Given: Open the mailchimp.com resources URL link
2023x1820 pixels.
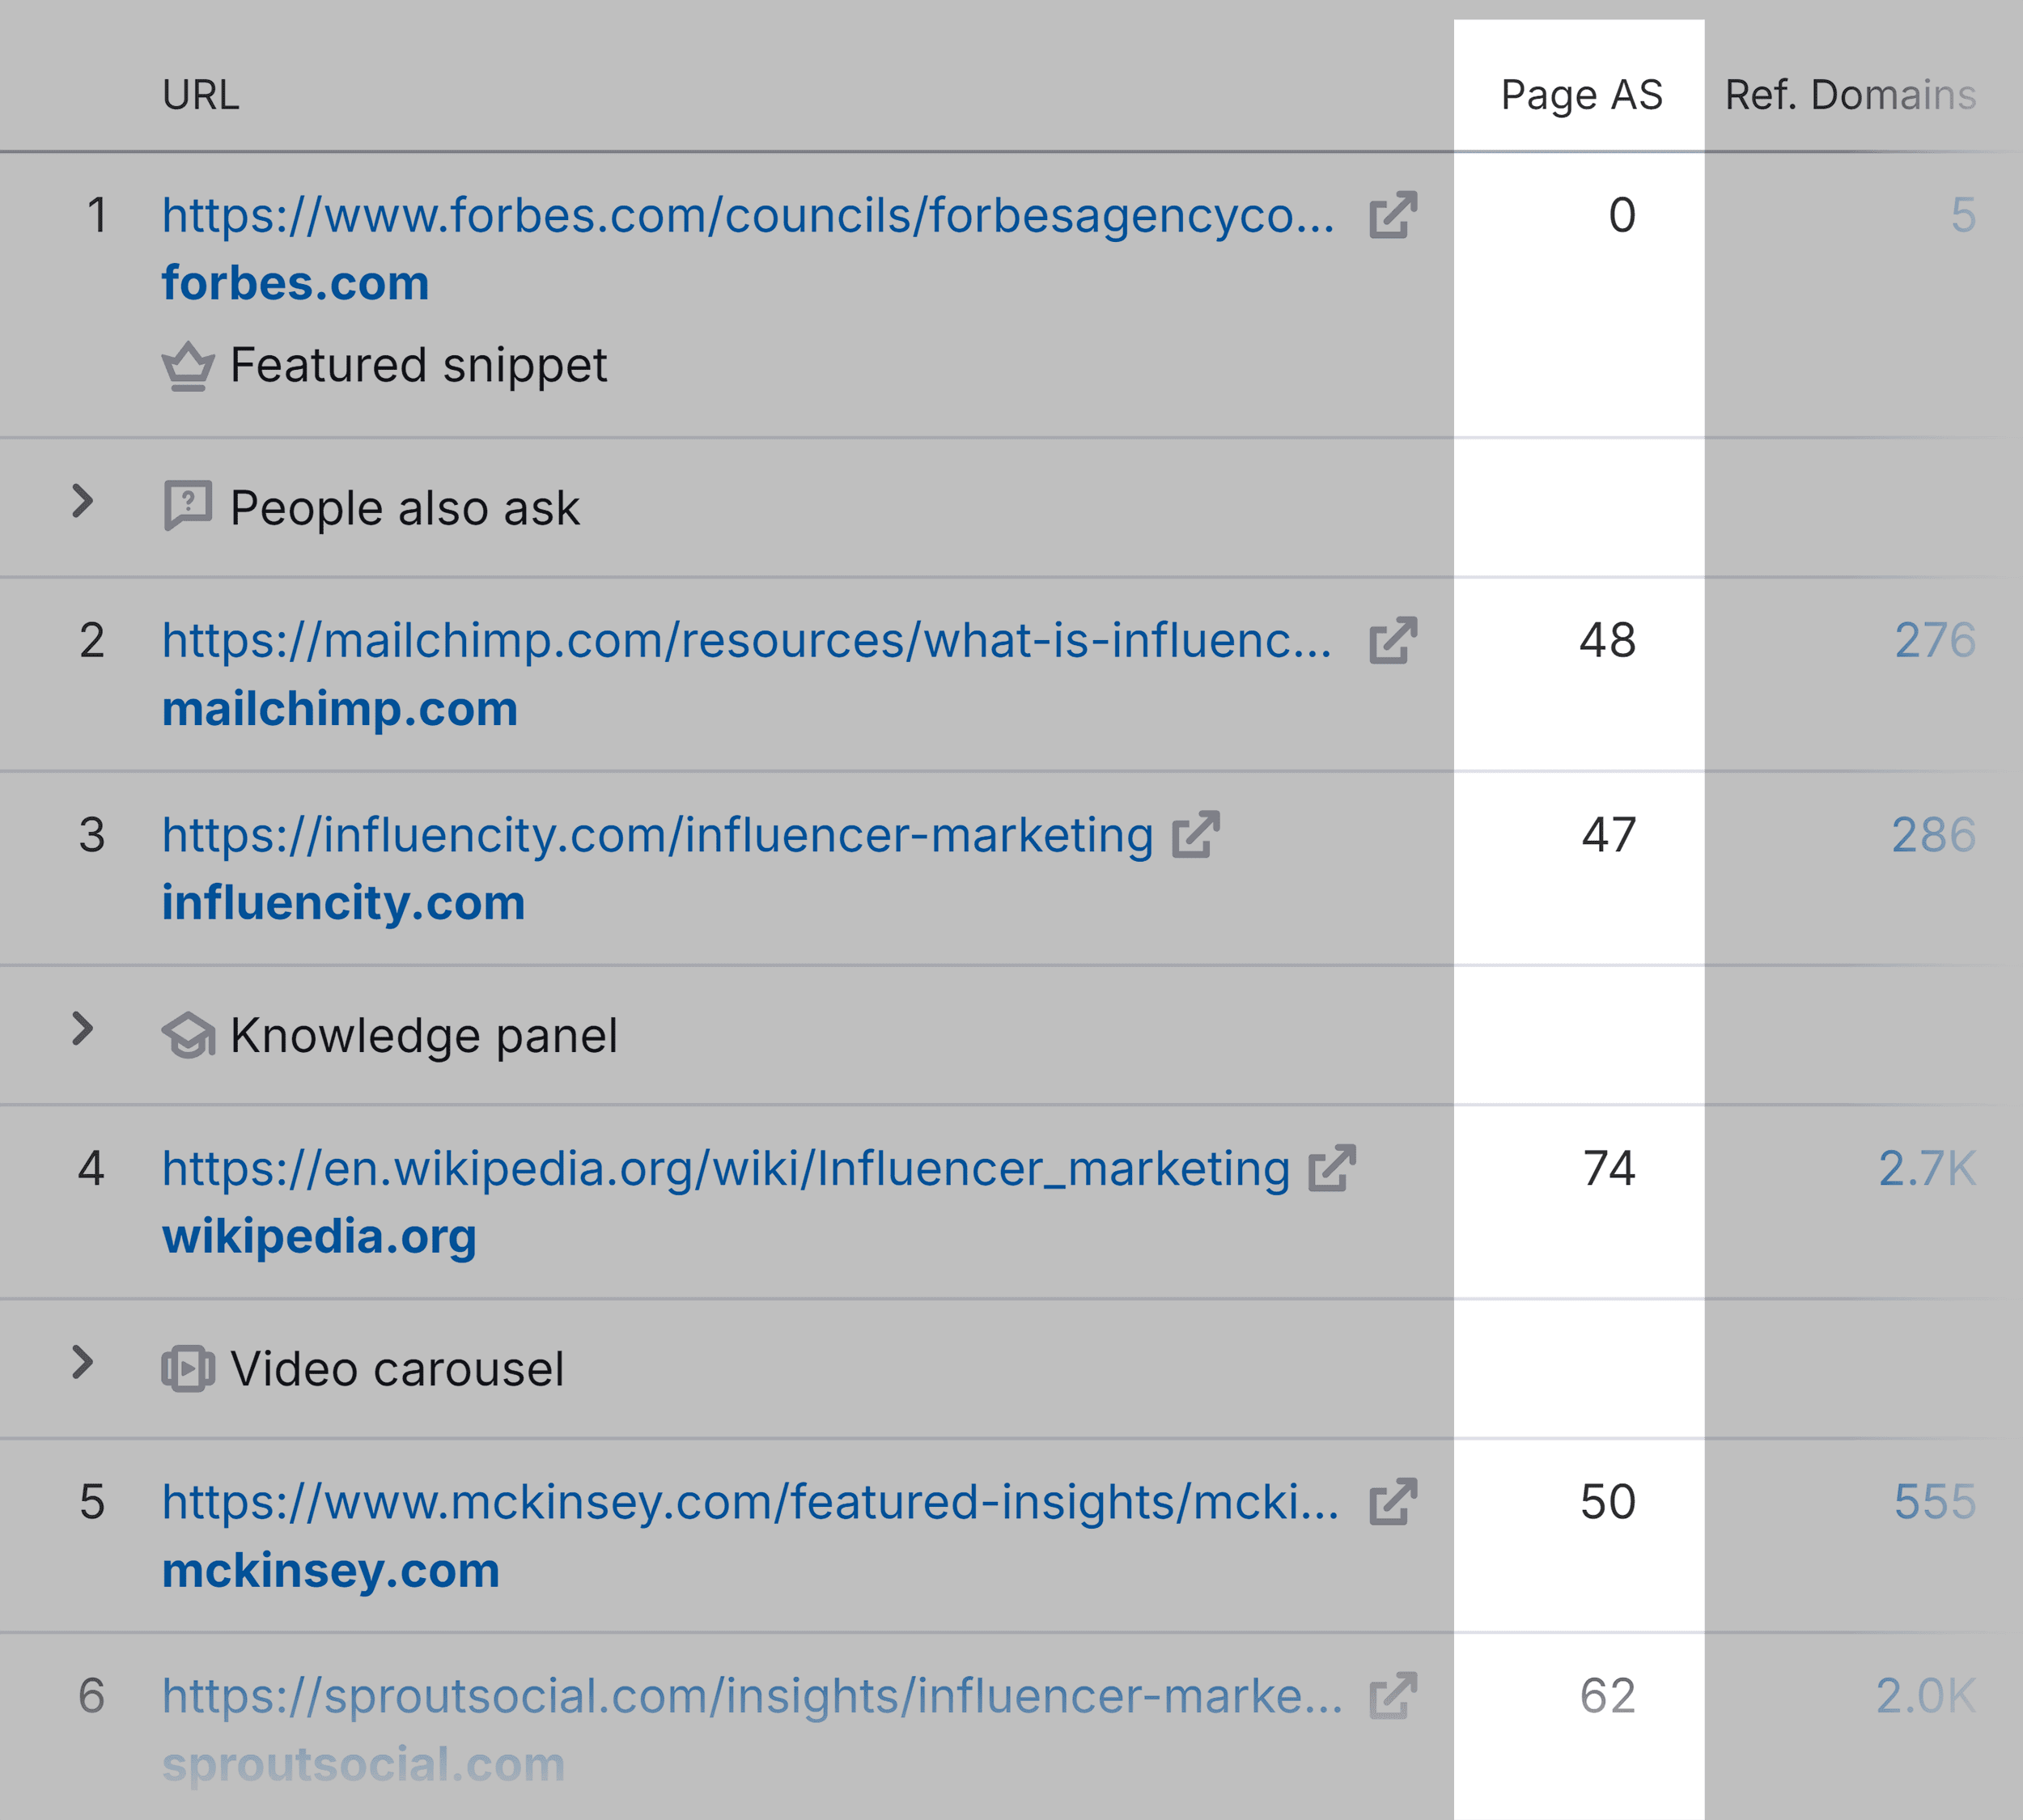Looking at the screenshot, I should coord(747,641).
